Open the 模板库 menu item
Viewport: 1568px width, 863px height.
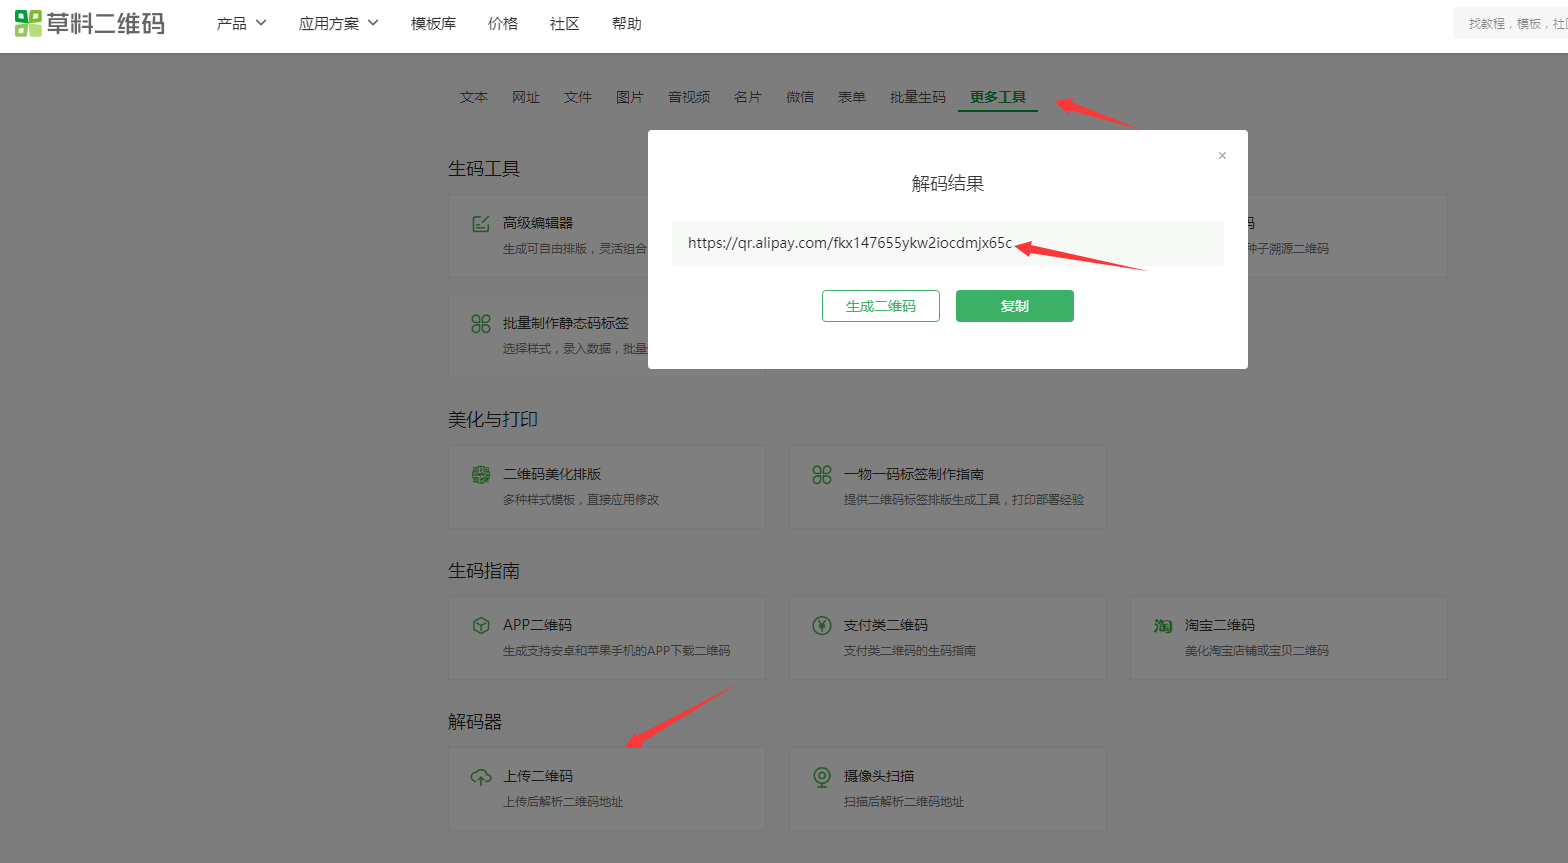pyautogui.click(x=433, y=23)
